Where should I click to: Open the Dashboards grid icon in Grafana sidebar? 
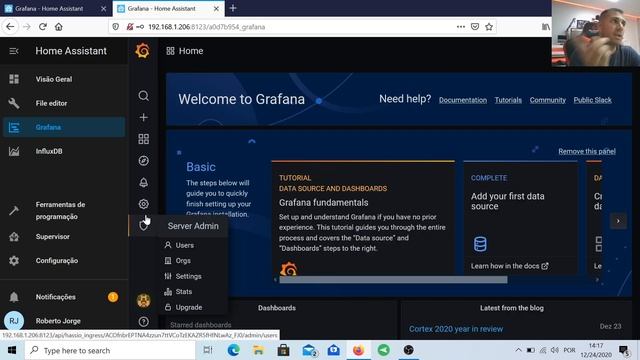click(143, 139)
